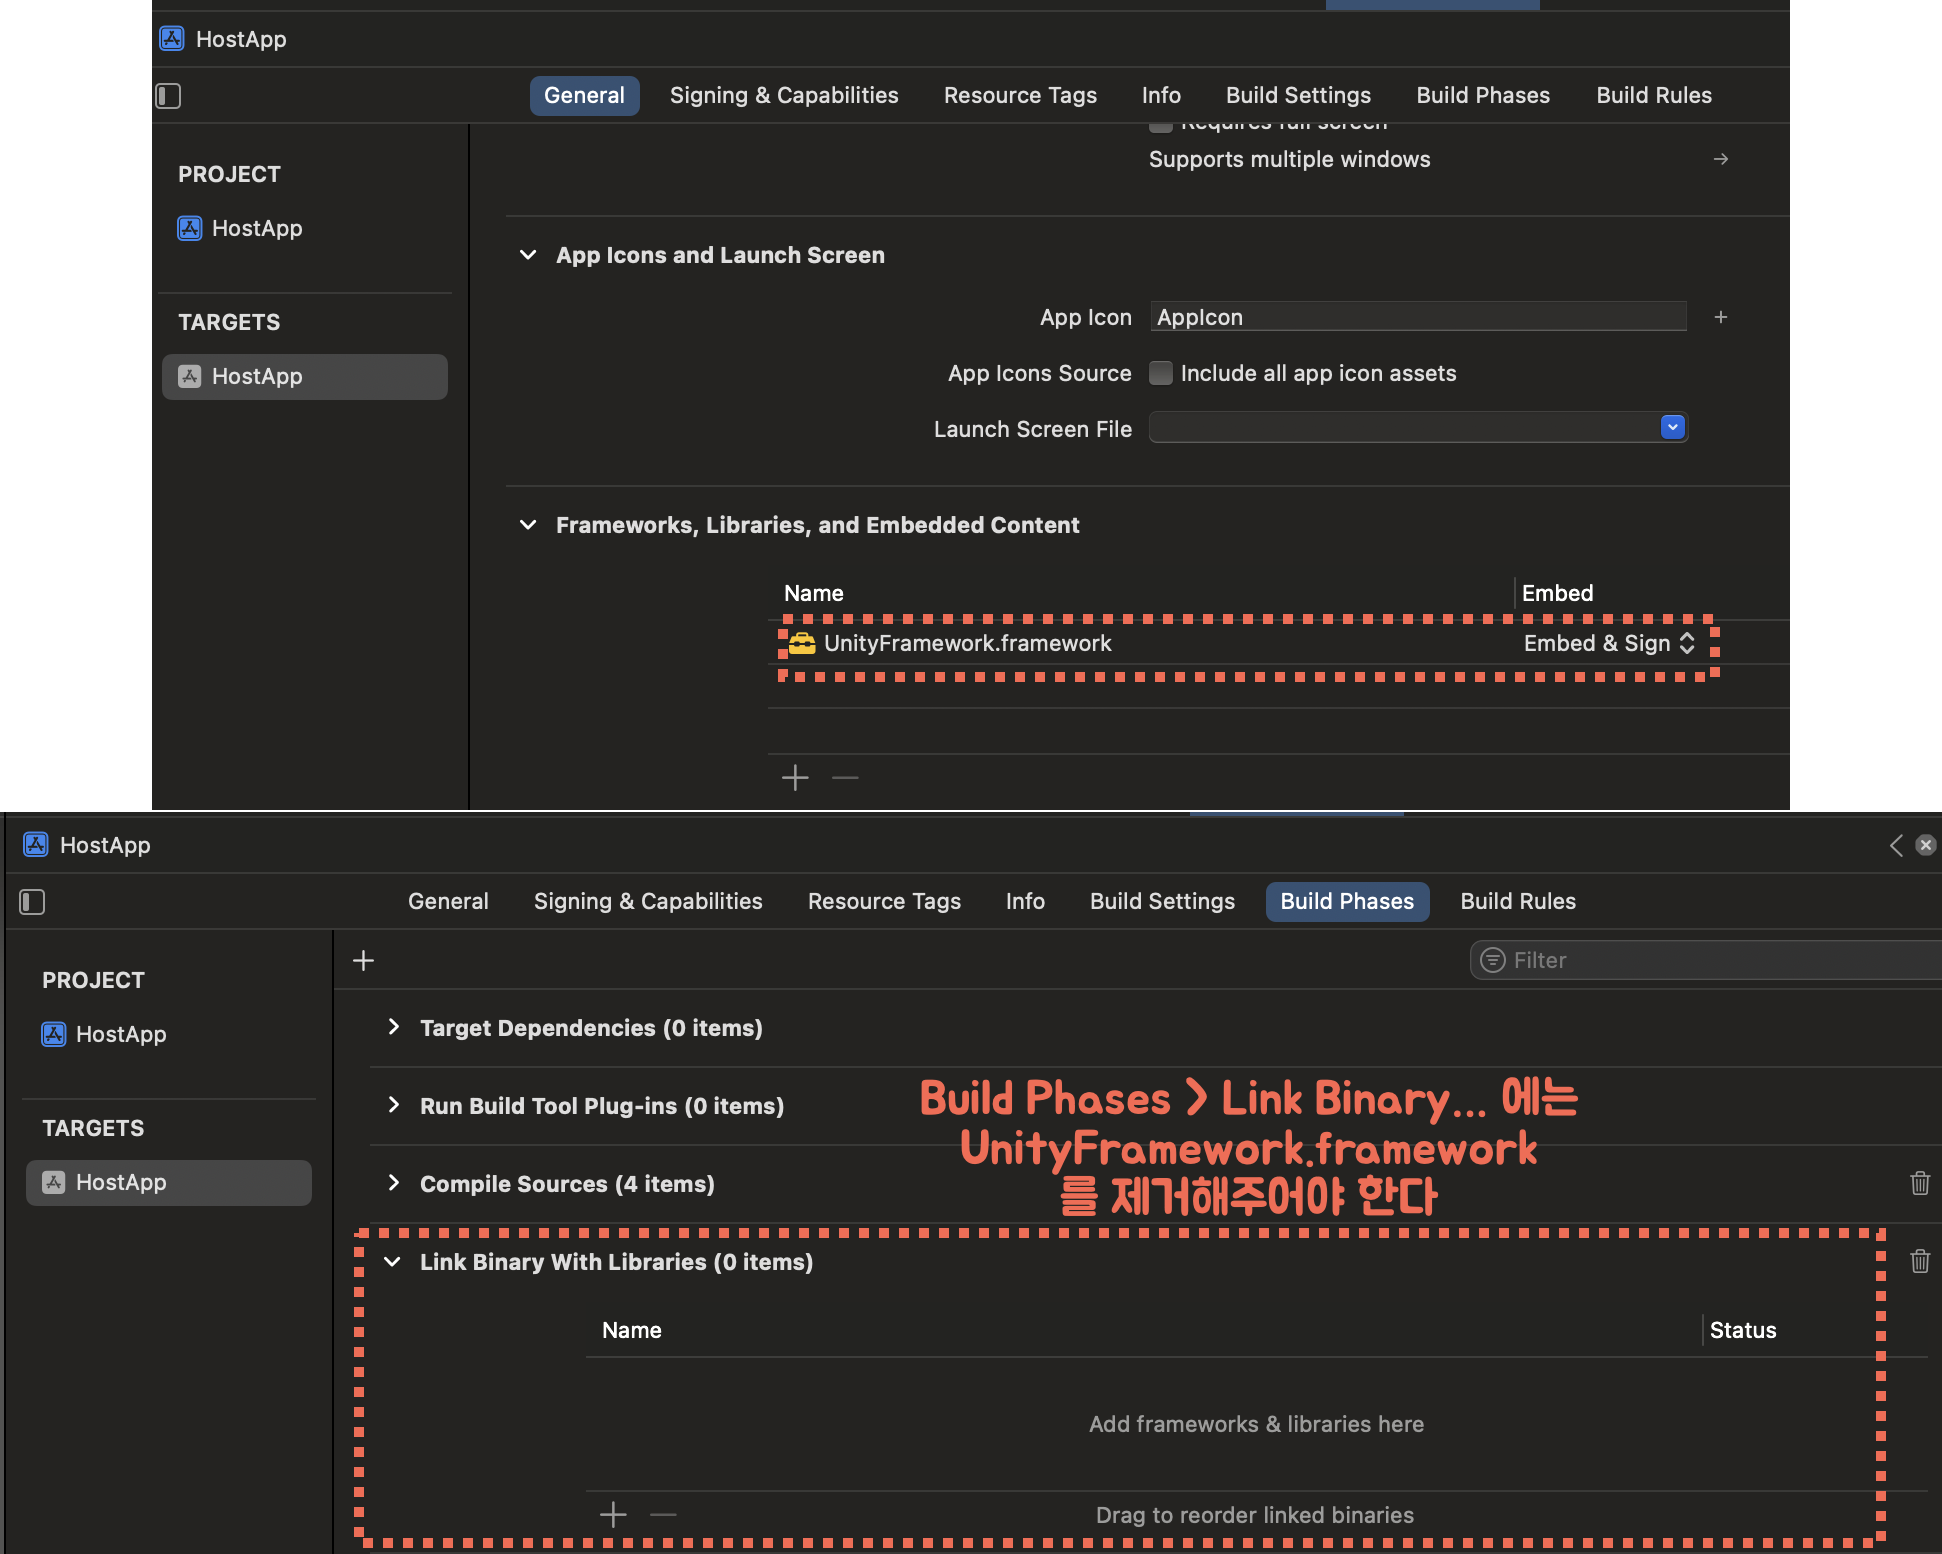Select HostApp project in upper window sidebar
This screenshot has height=1554, width=1942.
pyautogui.click(x=240, y=228)
